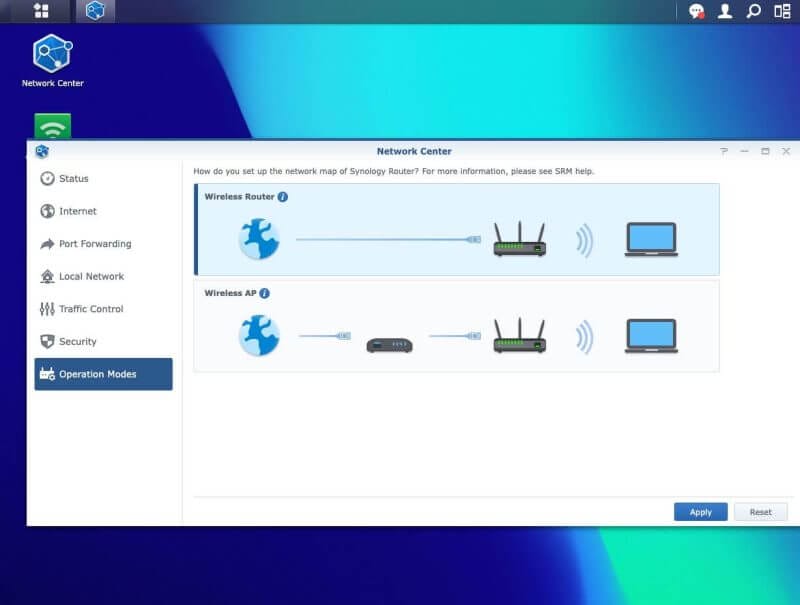
Task: Click the info icon next to Wireless AP
Action: pos(263,293)
